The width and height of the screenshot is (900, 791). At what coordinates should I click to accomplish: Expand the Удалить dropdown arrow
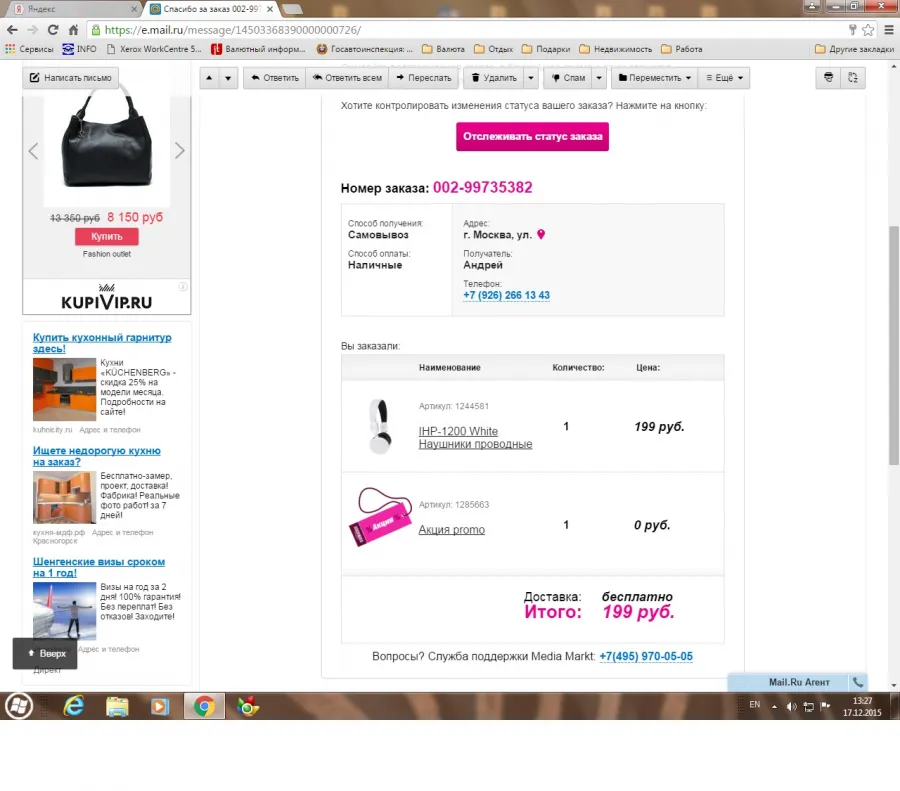tap(531, 78)
